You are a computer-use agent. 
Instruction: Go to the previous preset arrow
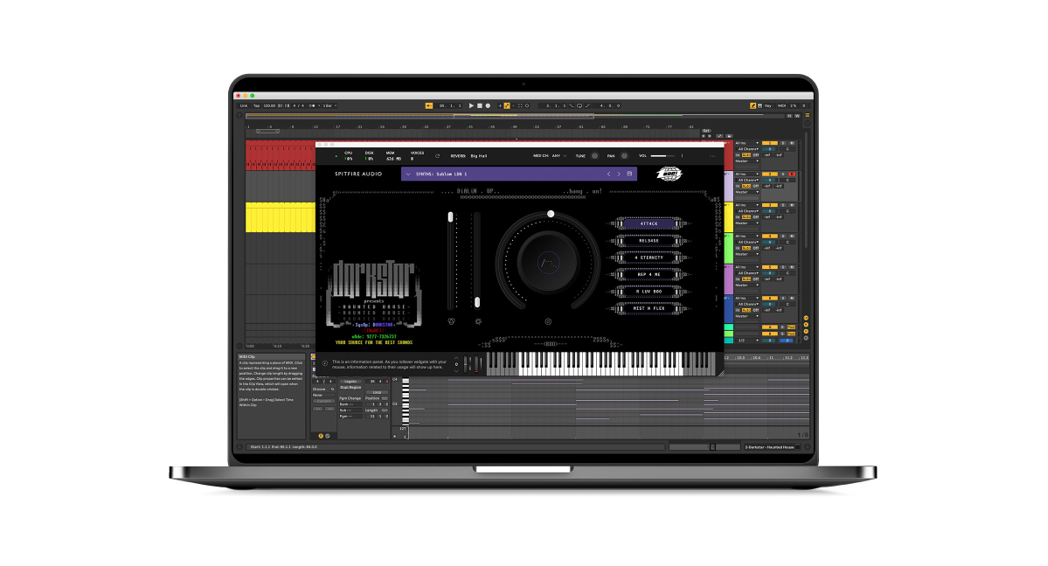tap(608, 174)
